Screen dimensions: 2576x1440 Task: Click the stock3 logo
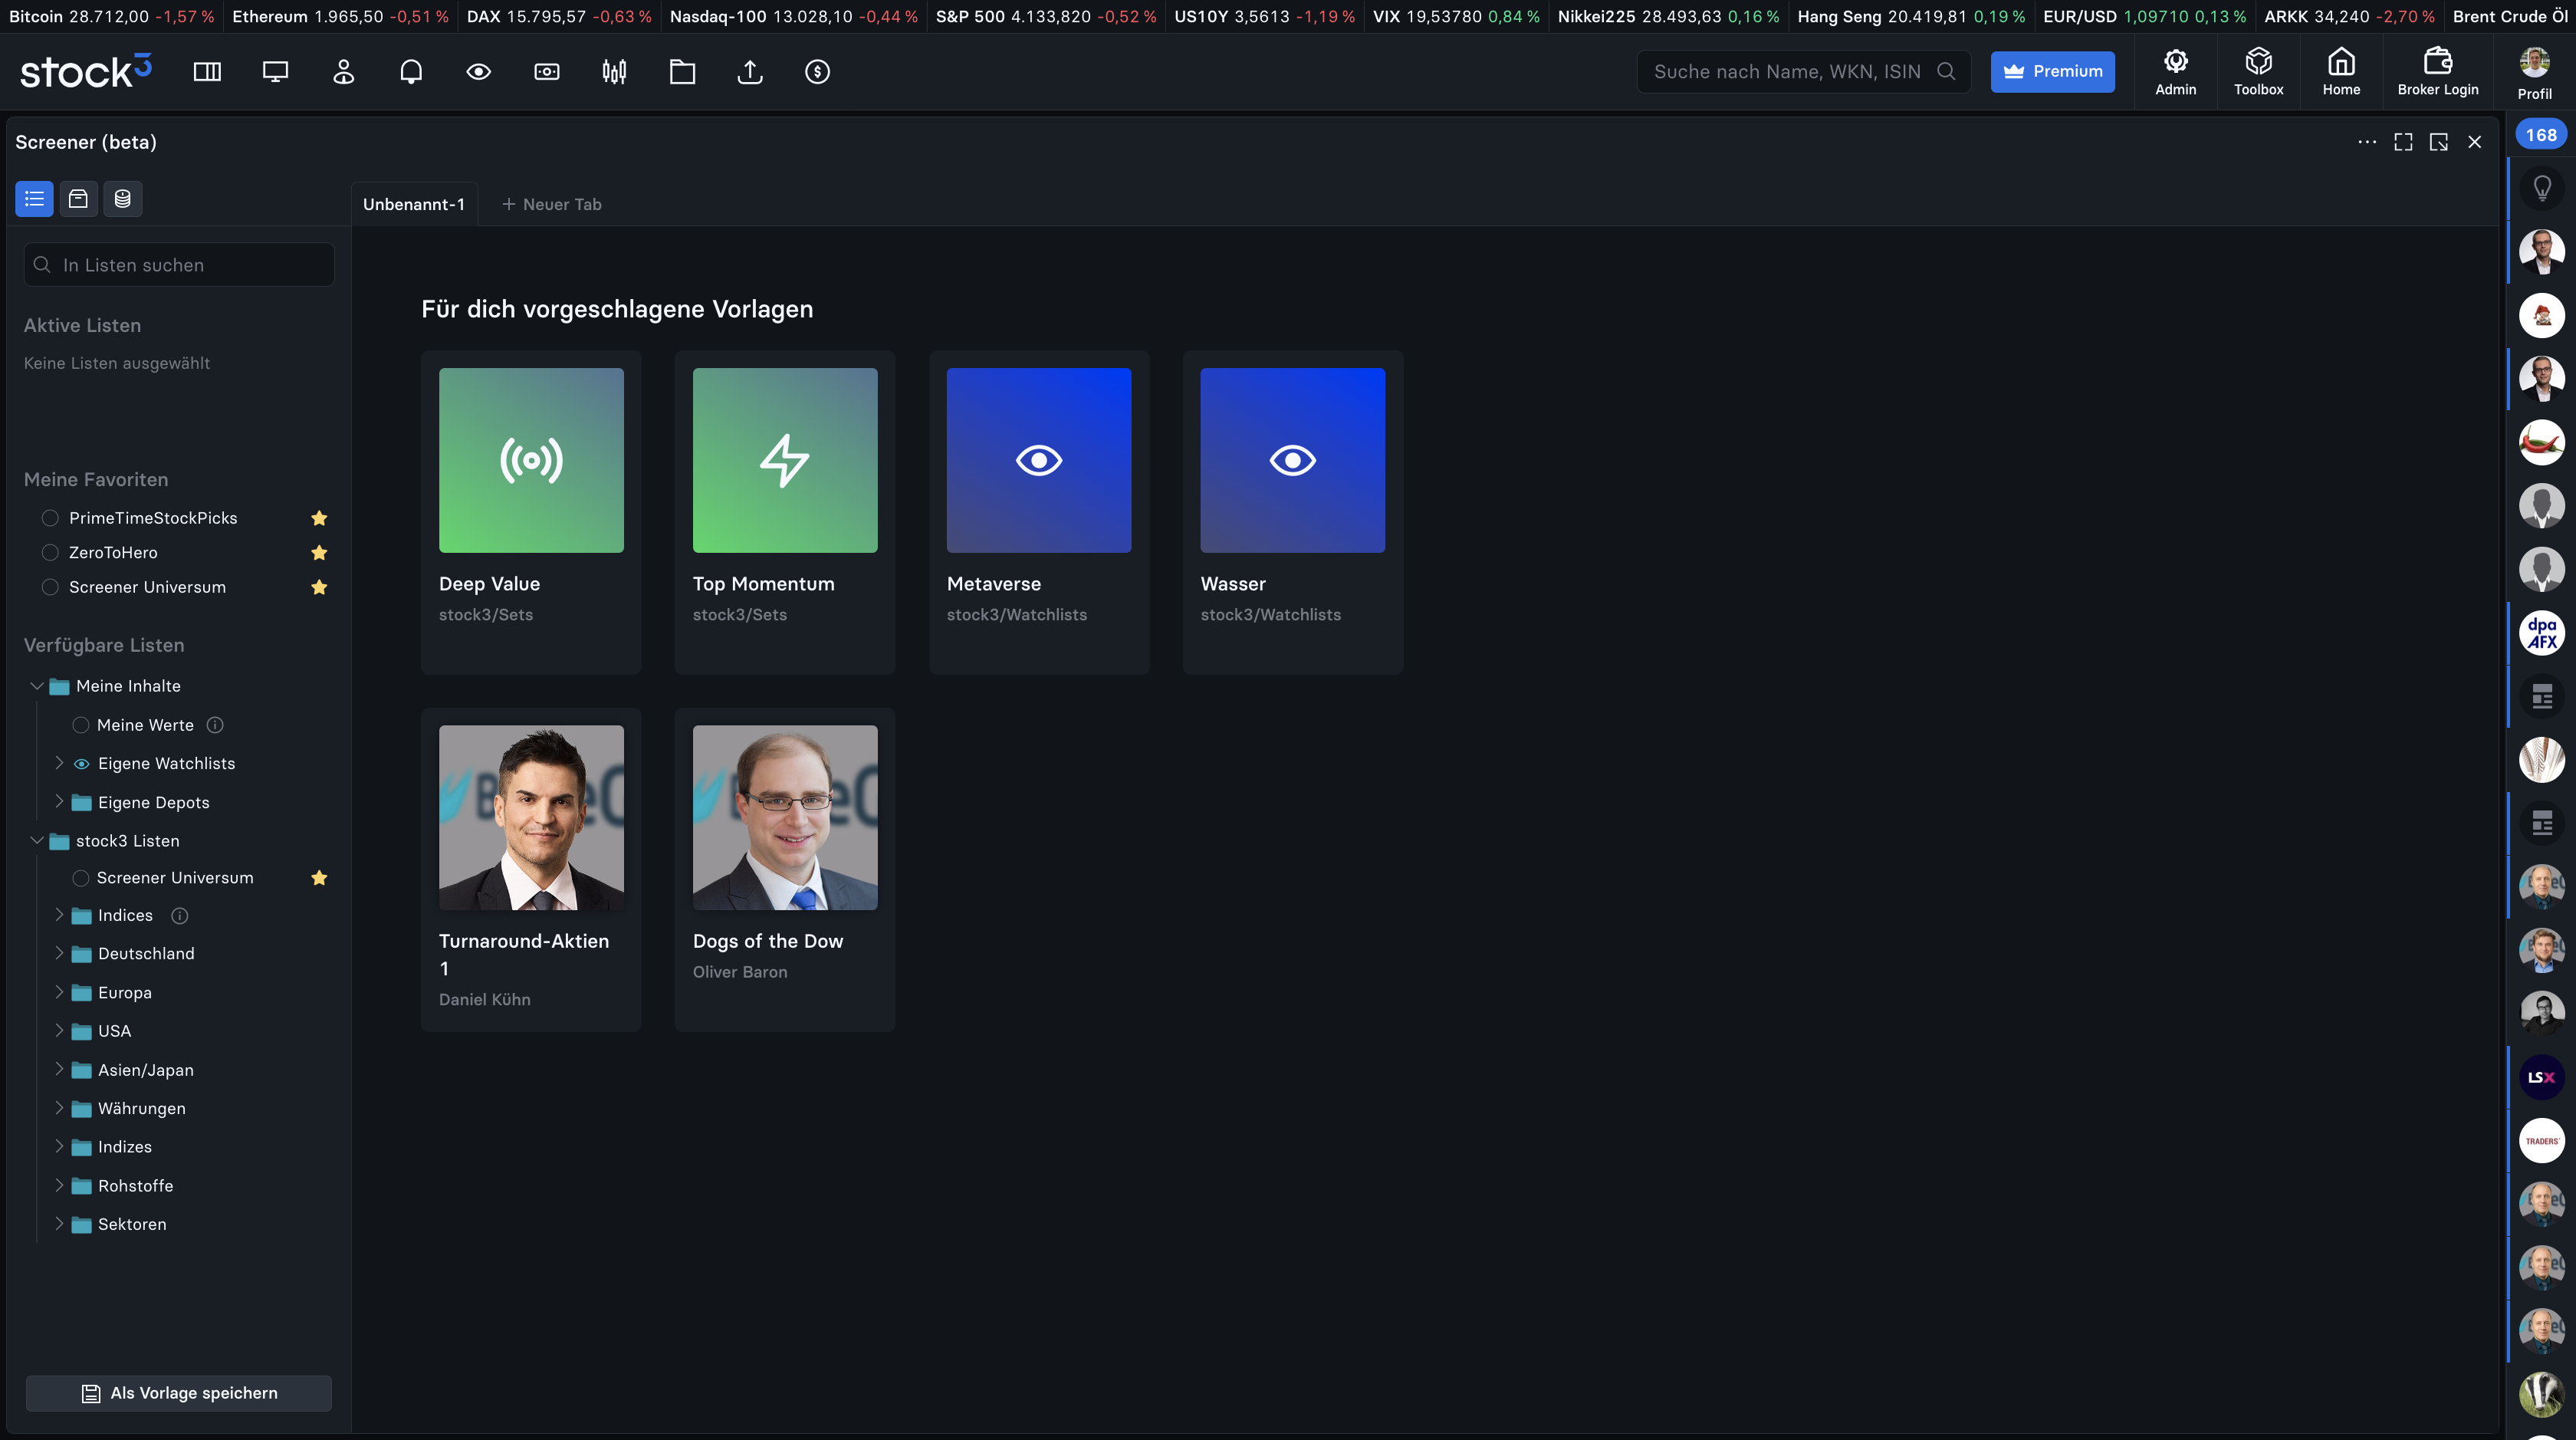(86, 70)
